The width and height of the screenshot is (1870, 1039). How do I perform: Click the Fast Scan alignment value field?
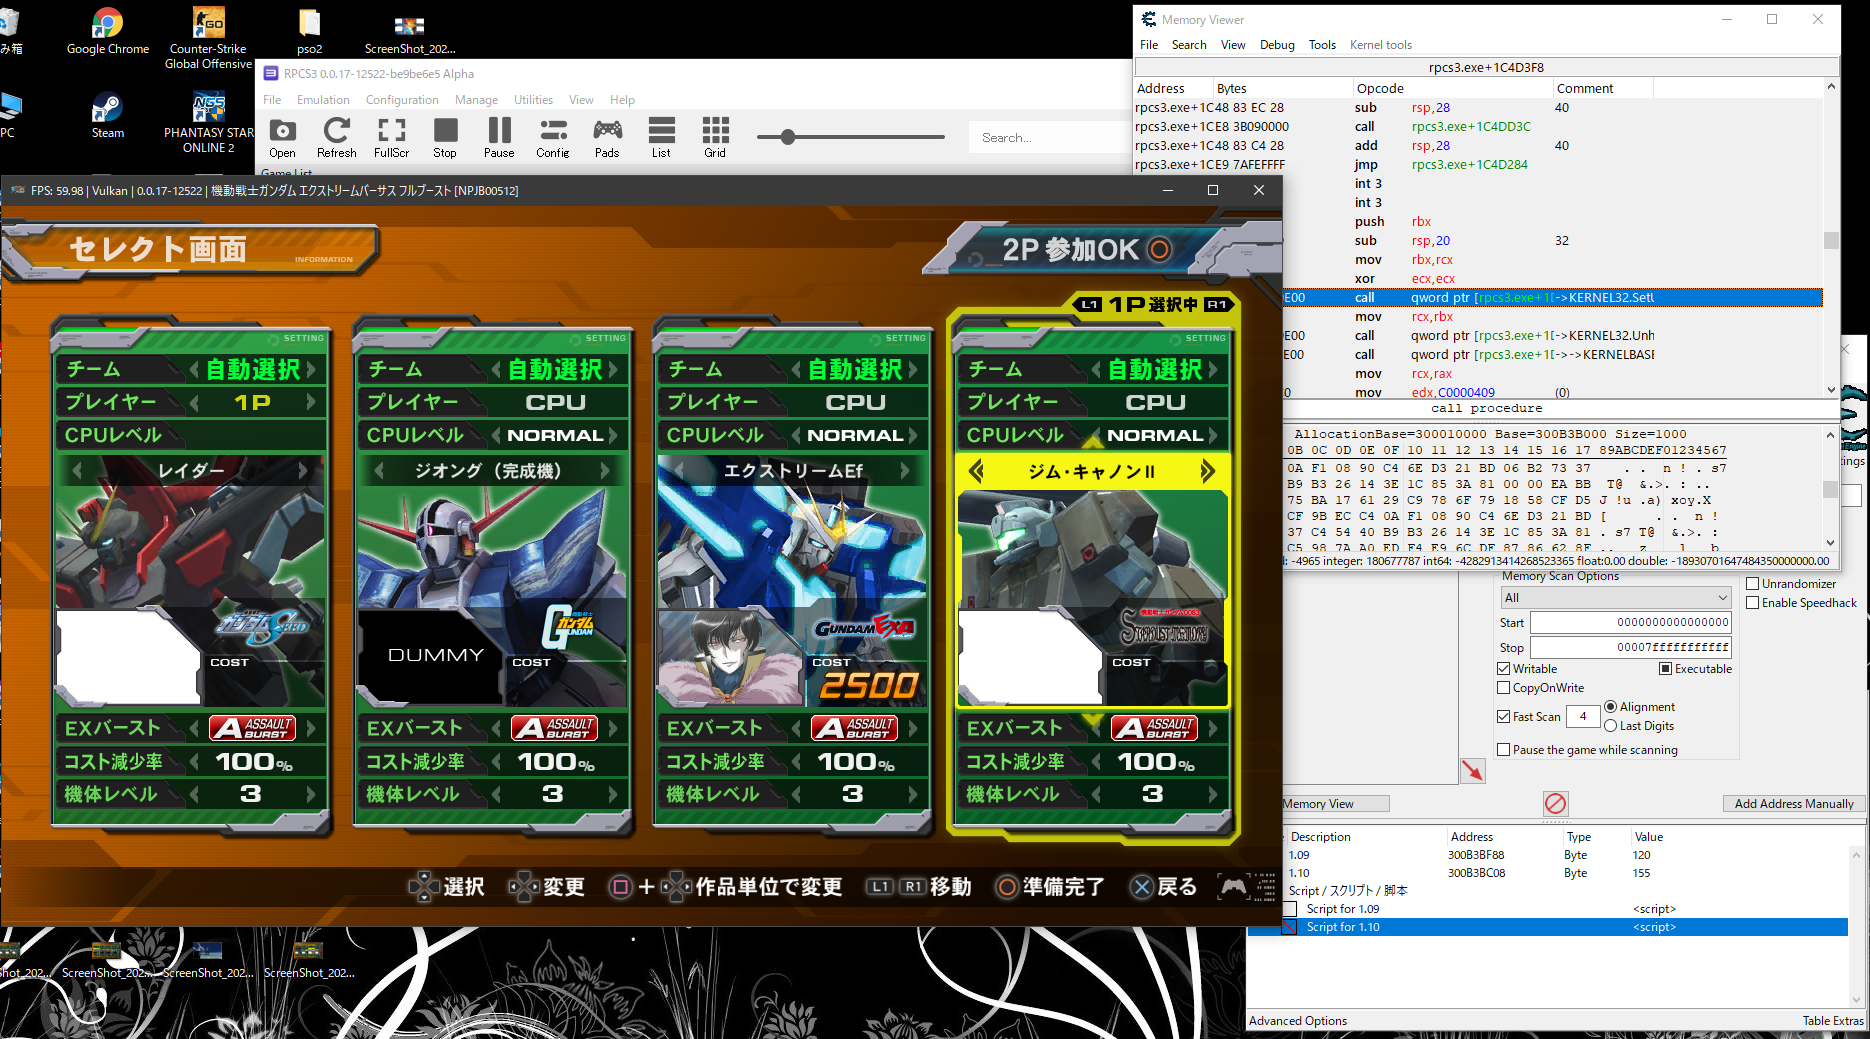[x=1583, y=716]
